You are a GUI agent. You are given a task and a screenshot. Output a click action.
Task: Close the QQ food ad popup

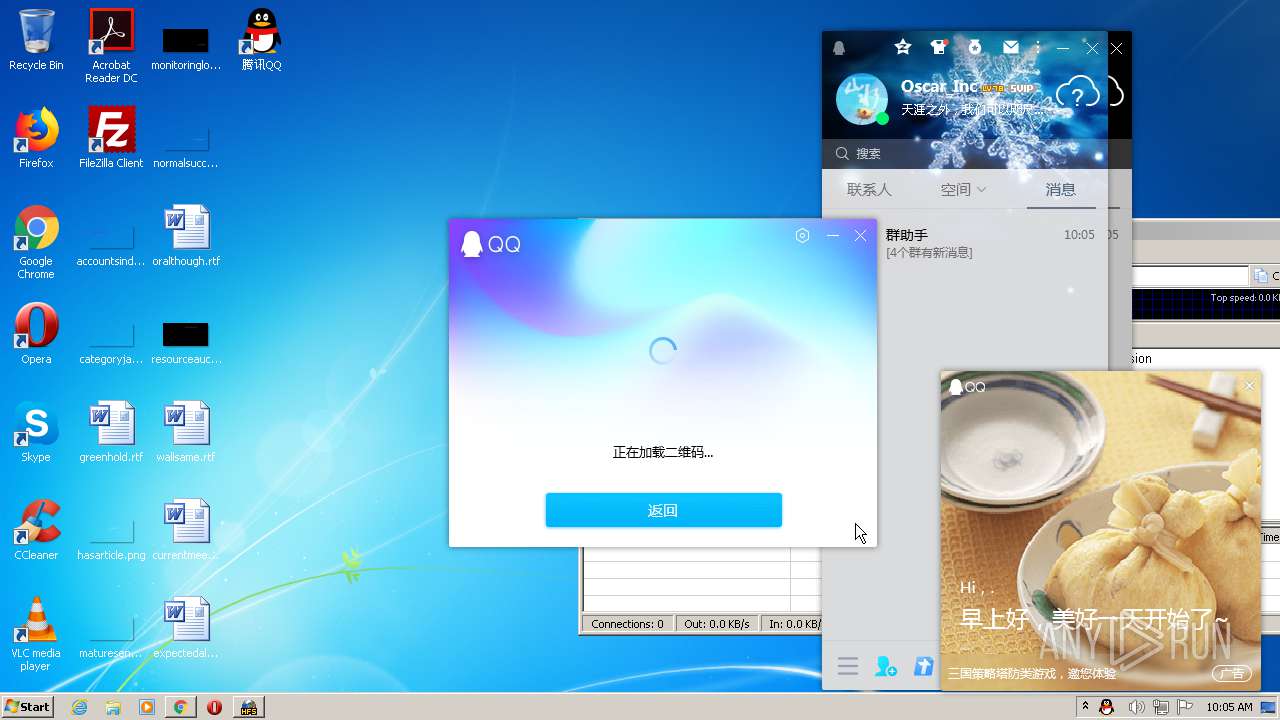1249,386
